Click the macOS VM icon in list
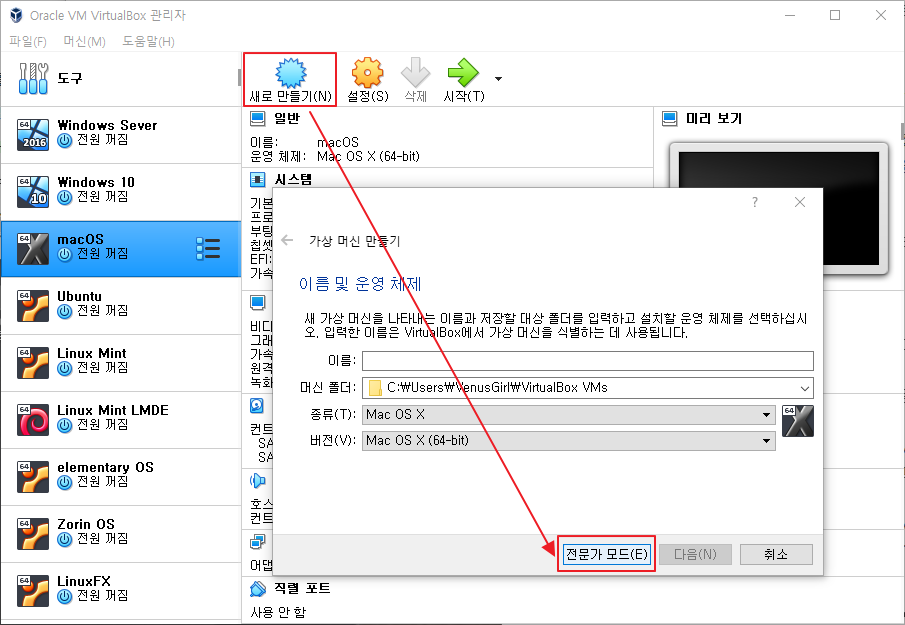 (33, 249)
